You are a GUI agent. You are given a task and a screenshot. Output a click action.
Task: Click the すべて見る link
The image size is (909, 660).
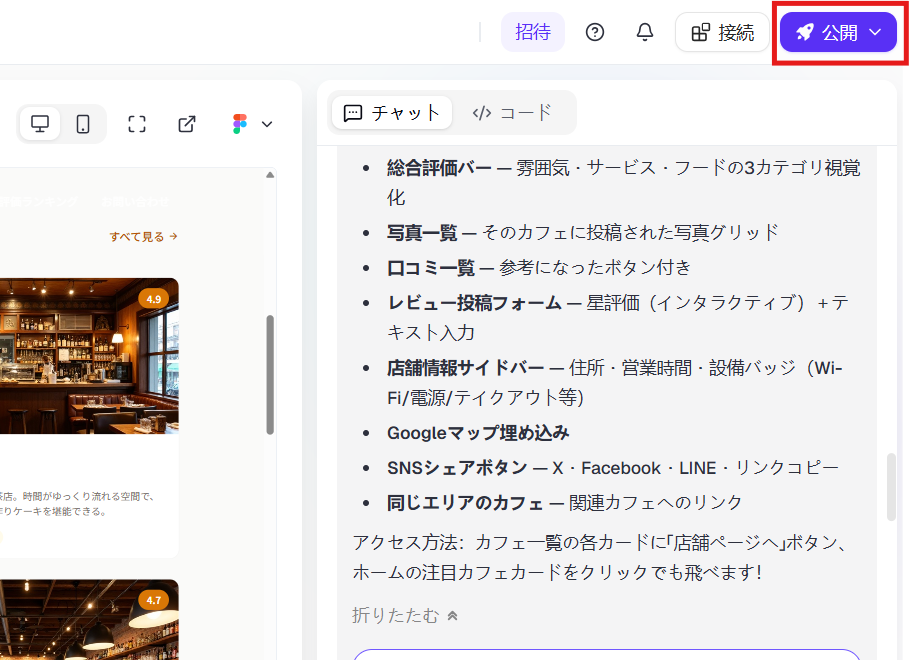point(143,237)
